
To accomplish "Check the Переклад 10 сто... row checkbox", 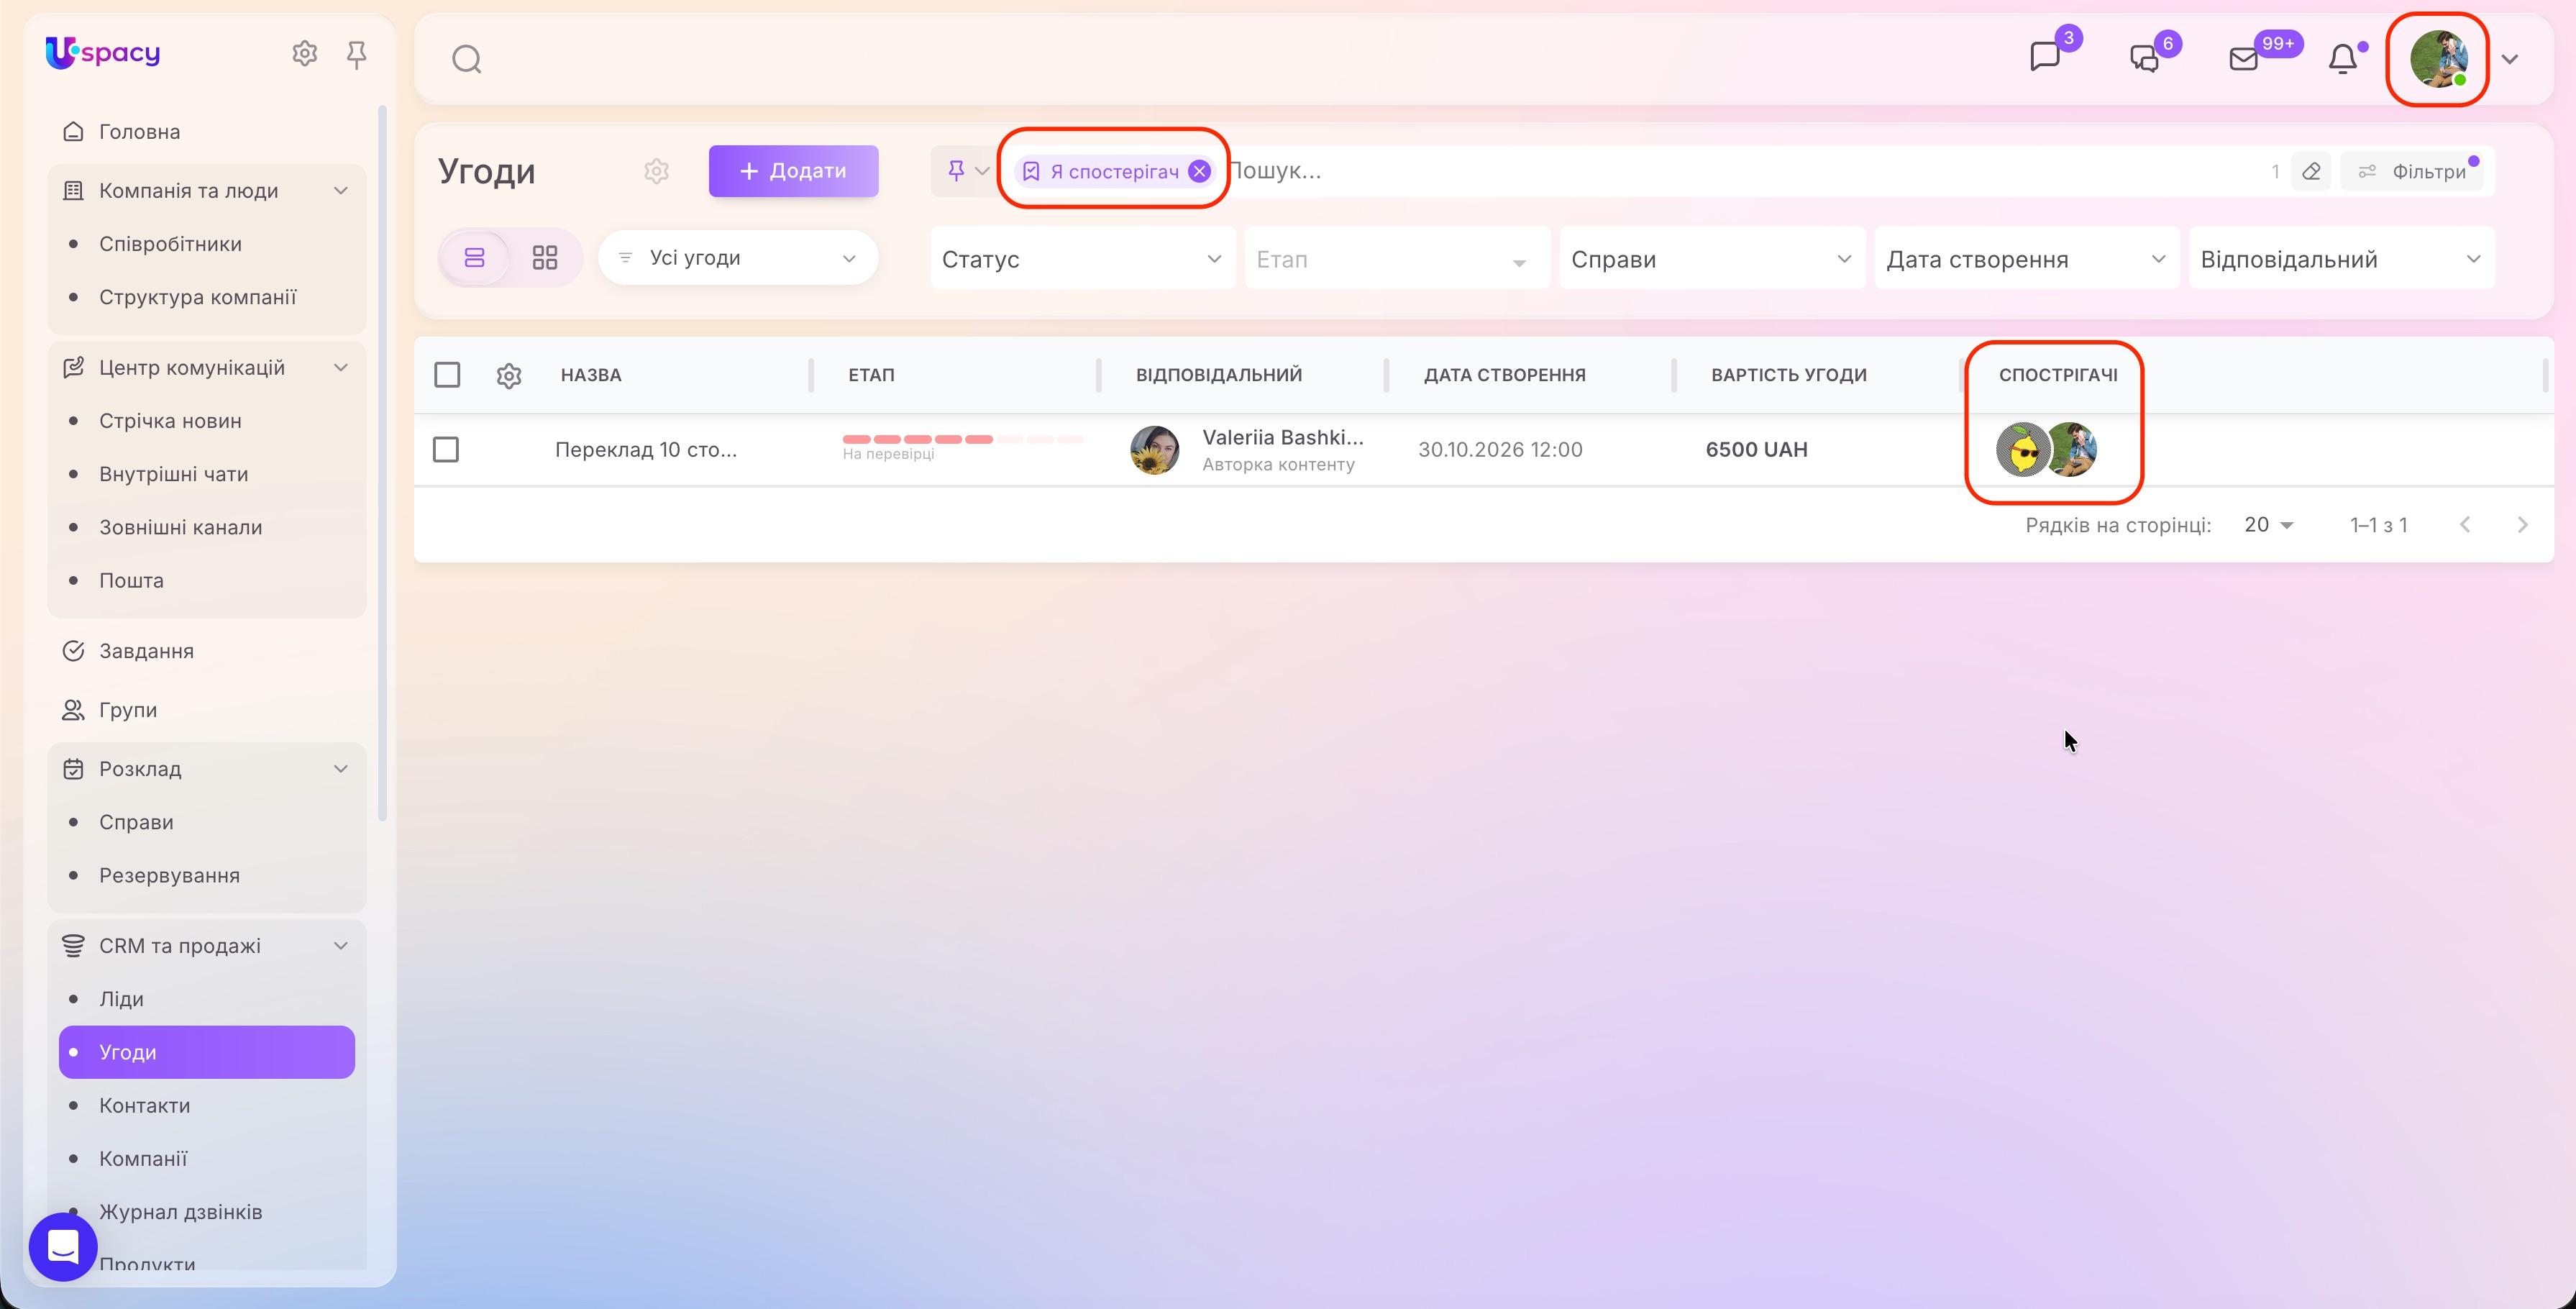I will [x=446, y=450].
